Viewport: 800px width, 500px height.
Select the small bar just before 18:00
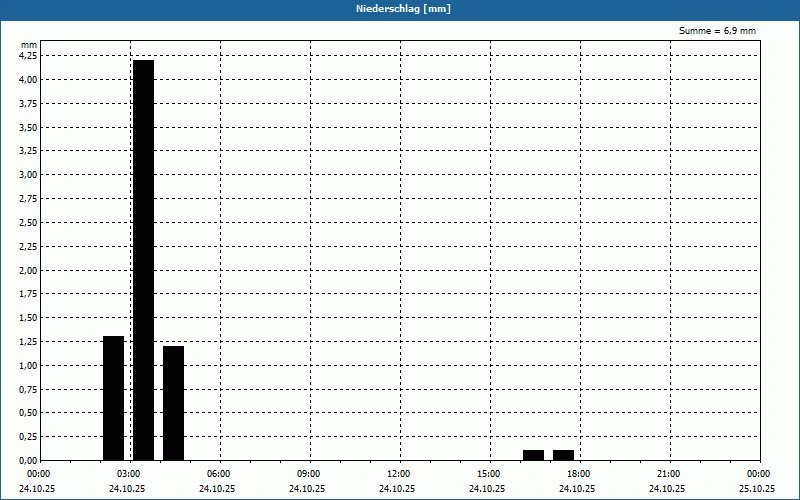563,455
